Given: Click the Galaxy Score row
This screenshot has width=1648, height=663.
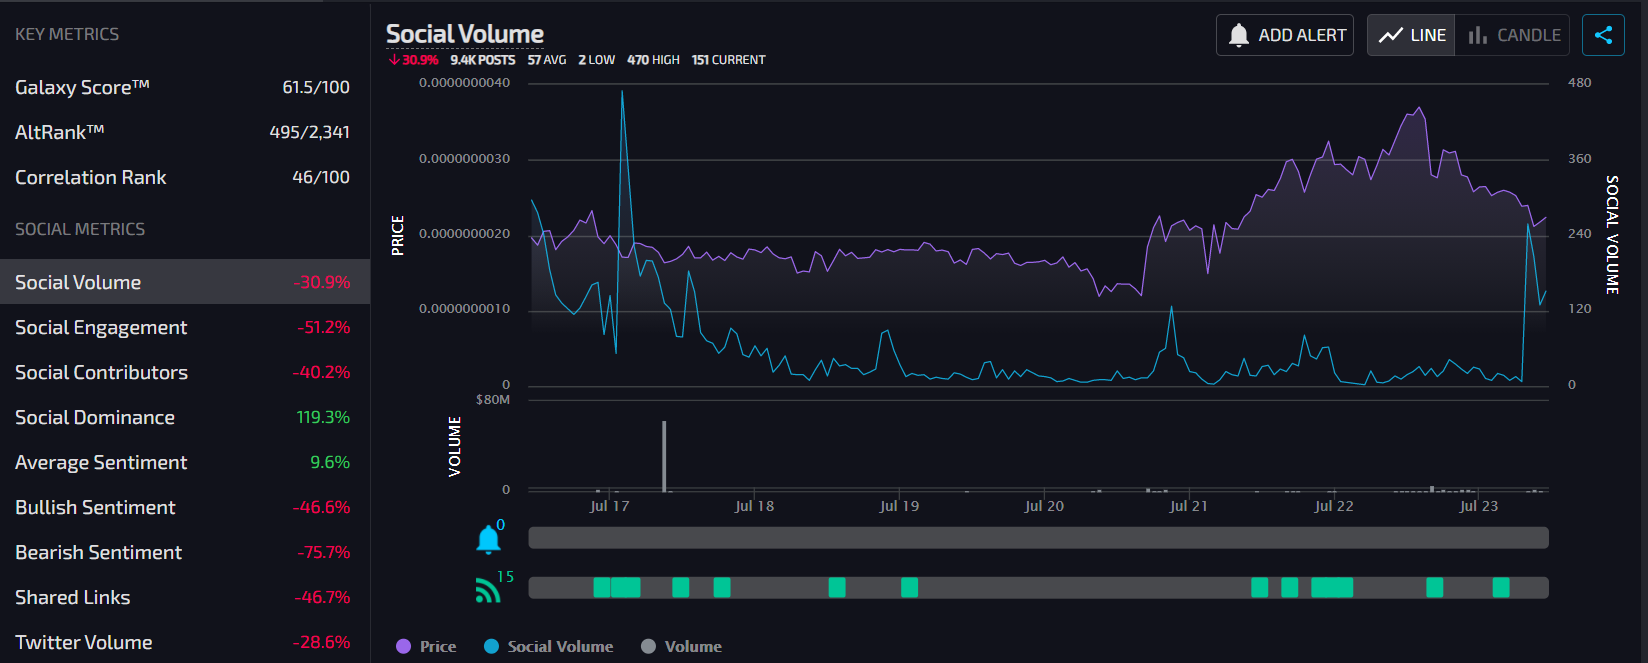Looking at the screenshot, I should [x=184, y=87].
